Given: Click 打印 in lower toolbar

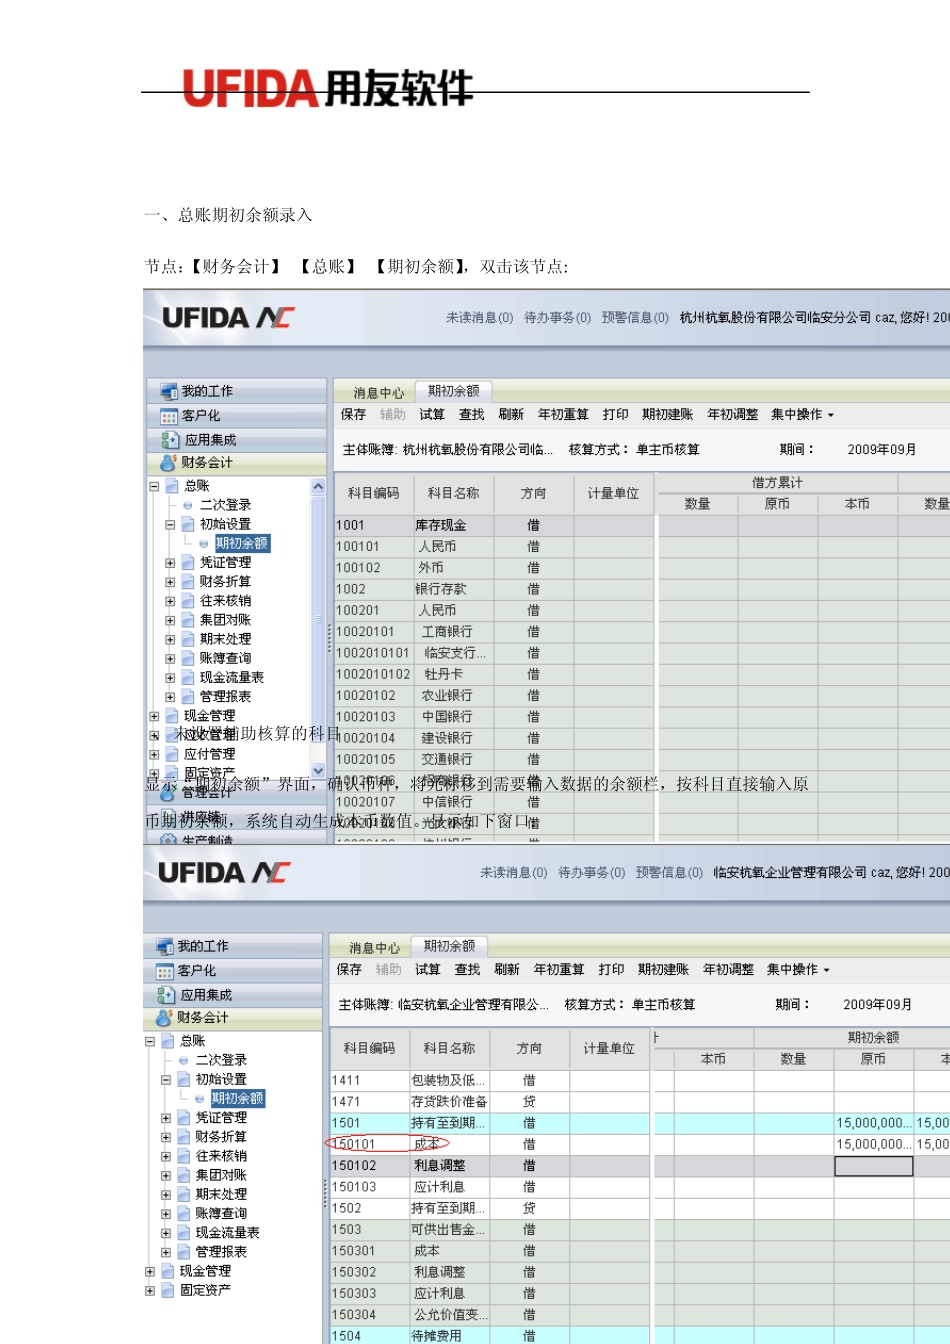Looking at the screenshot, I should coord(611,969).
